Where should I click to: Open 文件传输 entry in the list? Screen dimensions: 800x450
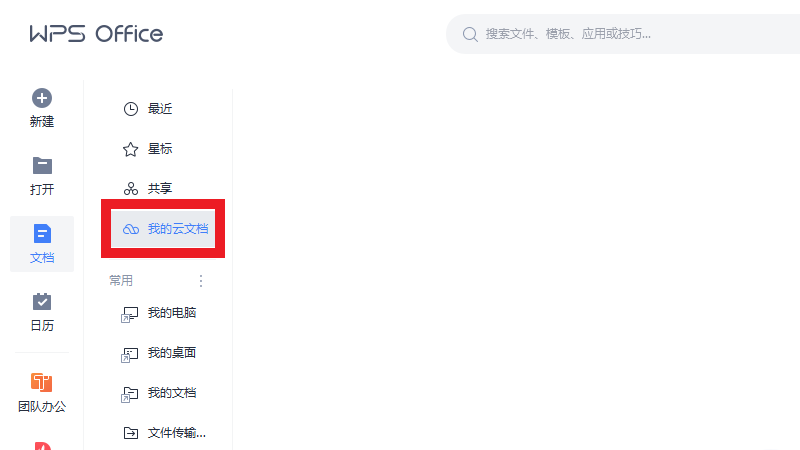164,433
